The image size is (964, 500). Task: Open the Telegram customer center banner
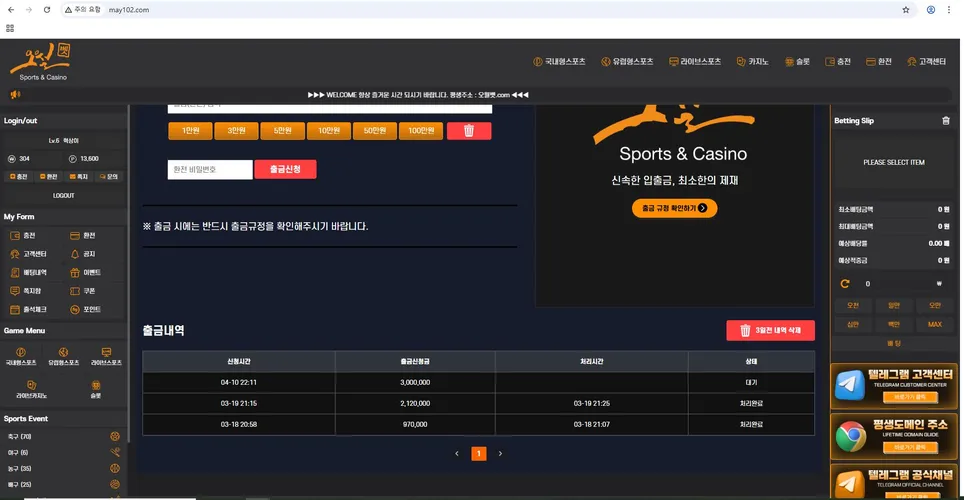point(894,386)
